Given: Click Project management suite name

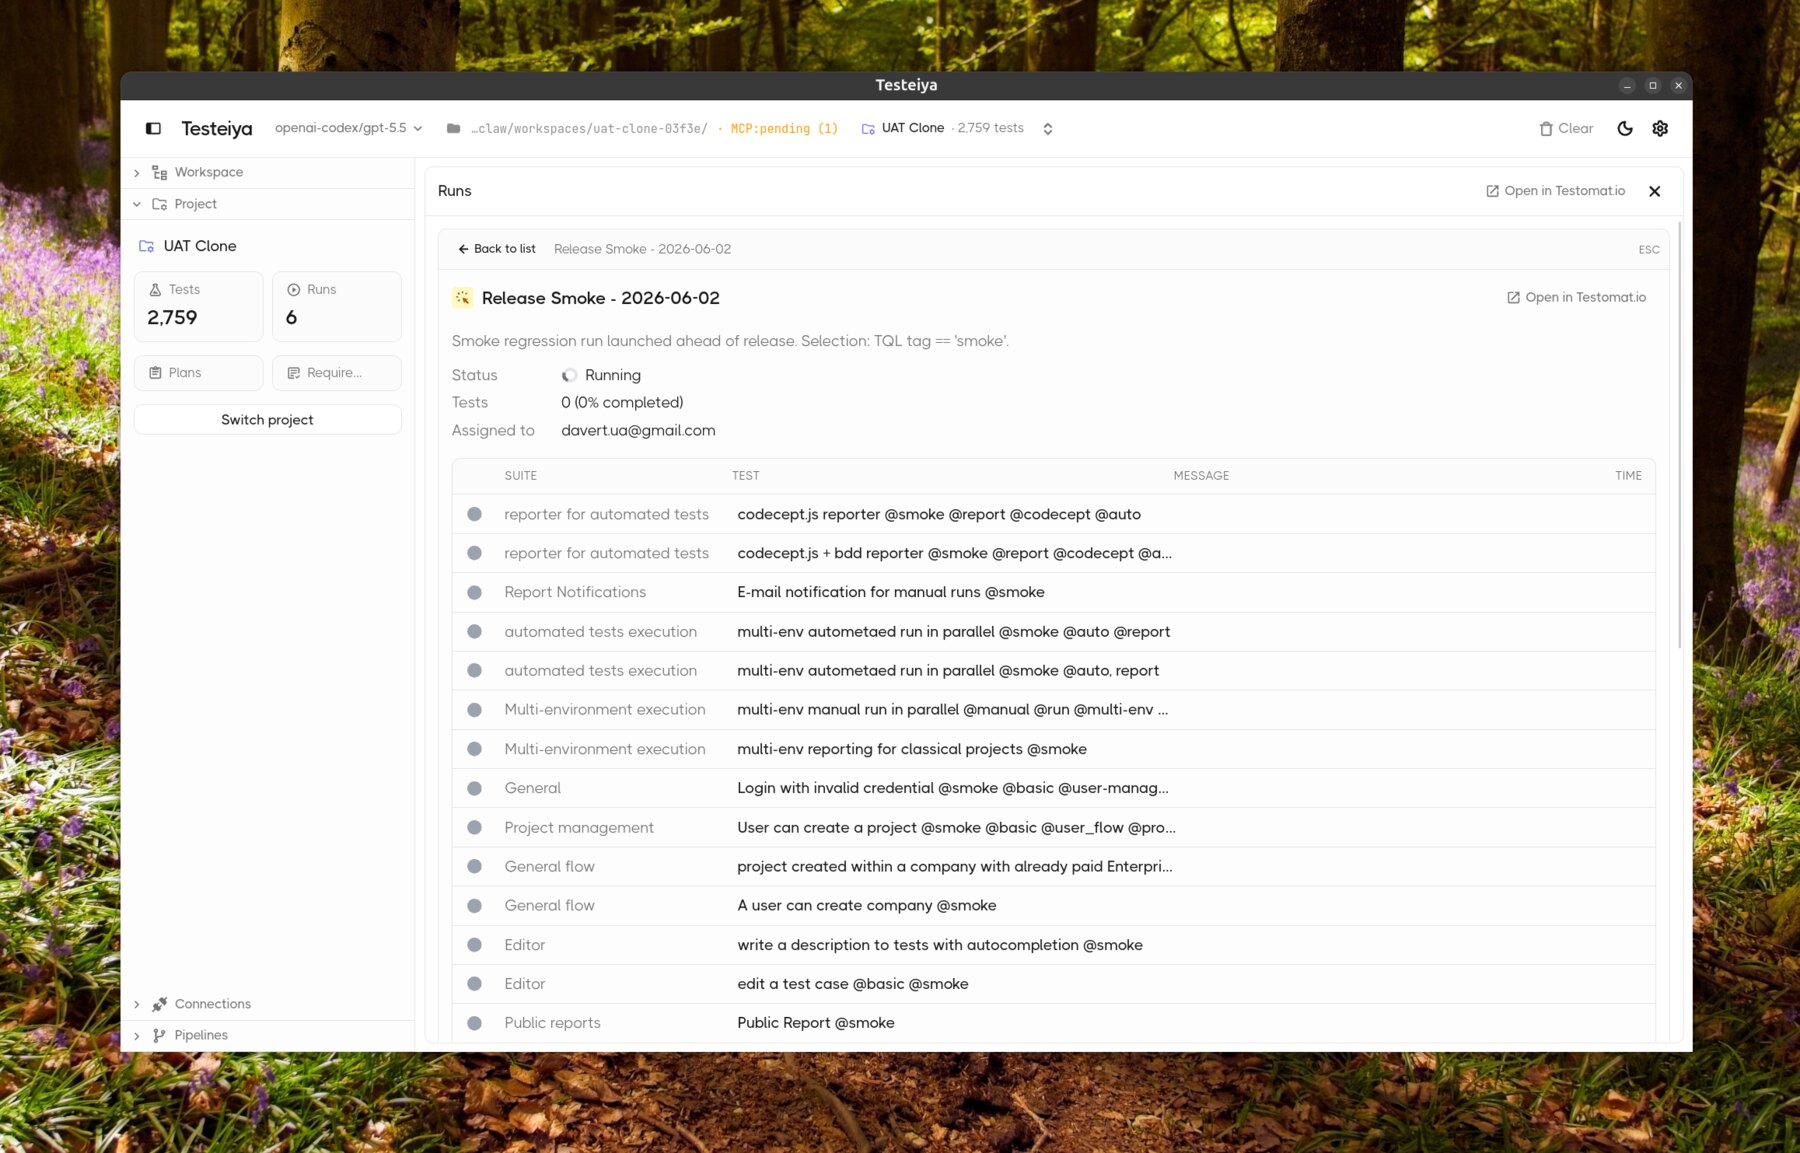Looking at the screenshot, I should [x=579, y=827].
